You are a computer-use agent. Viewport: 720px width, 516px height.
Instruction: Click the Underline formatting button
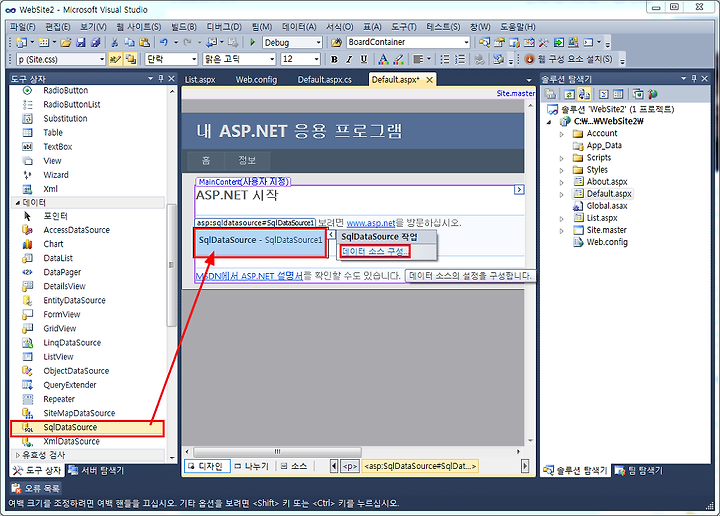364,59
